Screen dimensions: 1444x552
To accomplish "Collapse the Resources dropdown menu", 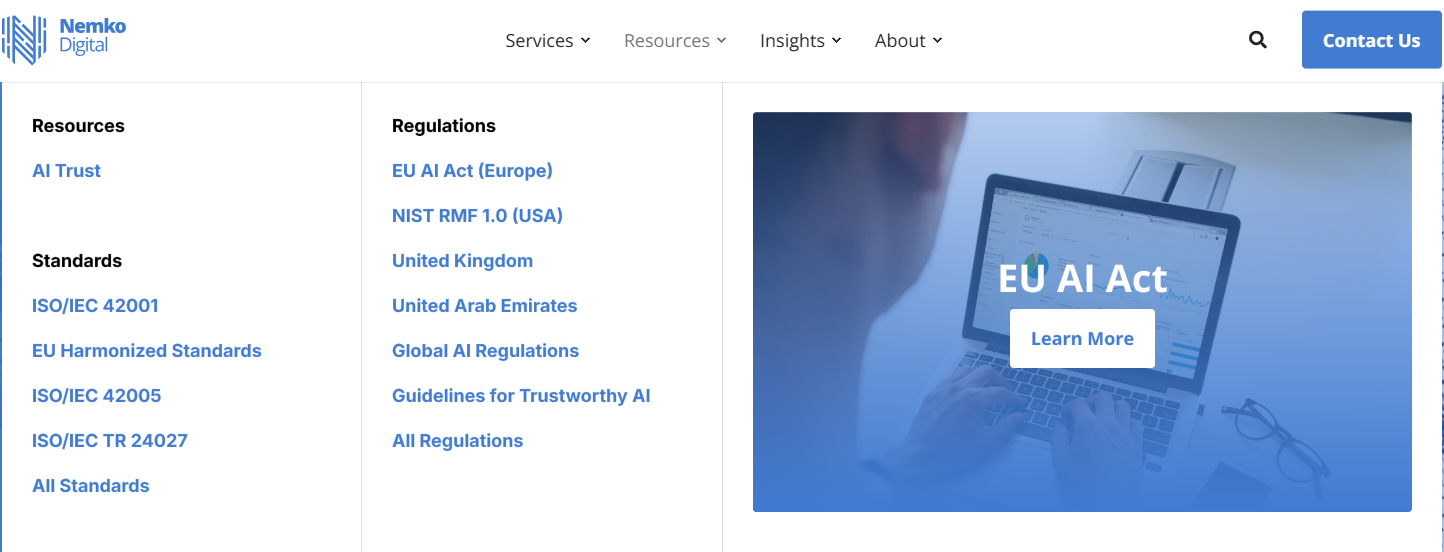I will click(x=674, y=41).
